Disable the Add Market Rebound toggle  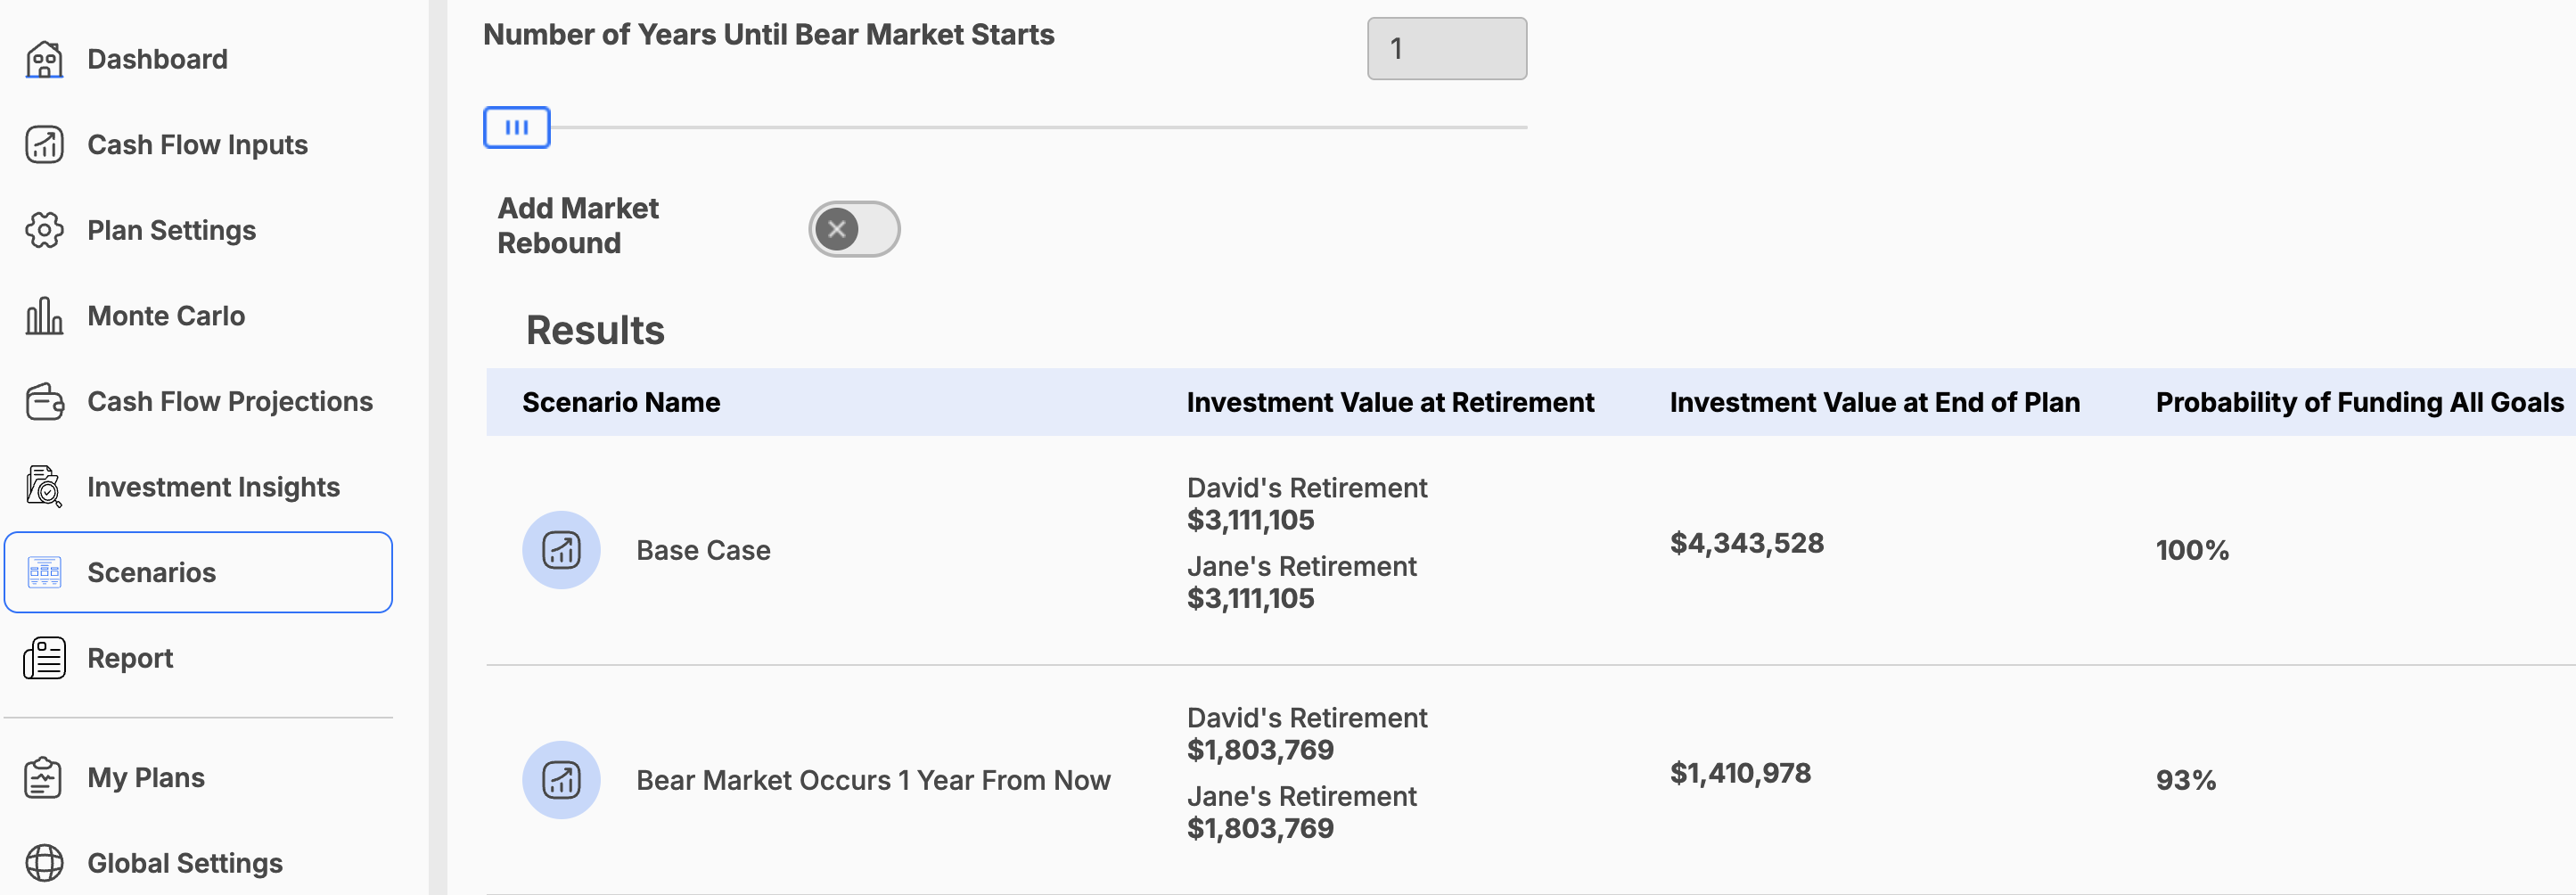[854, 229]
